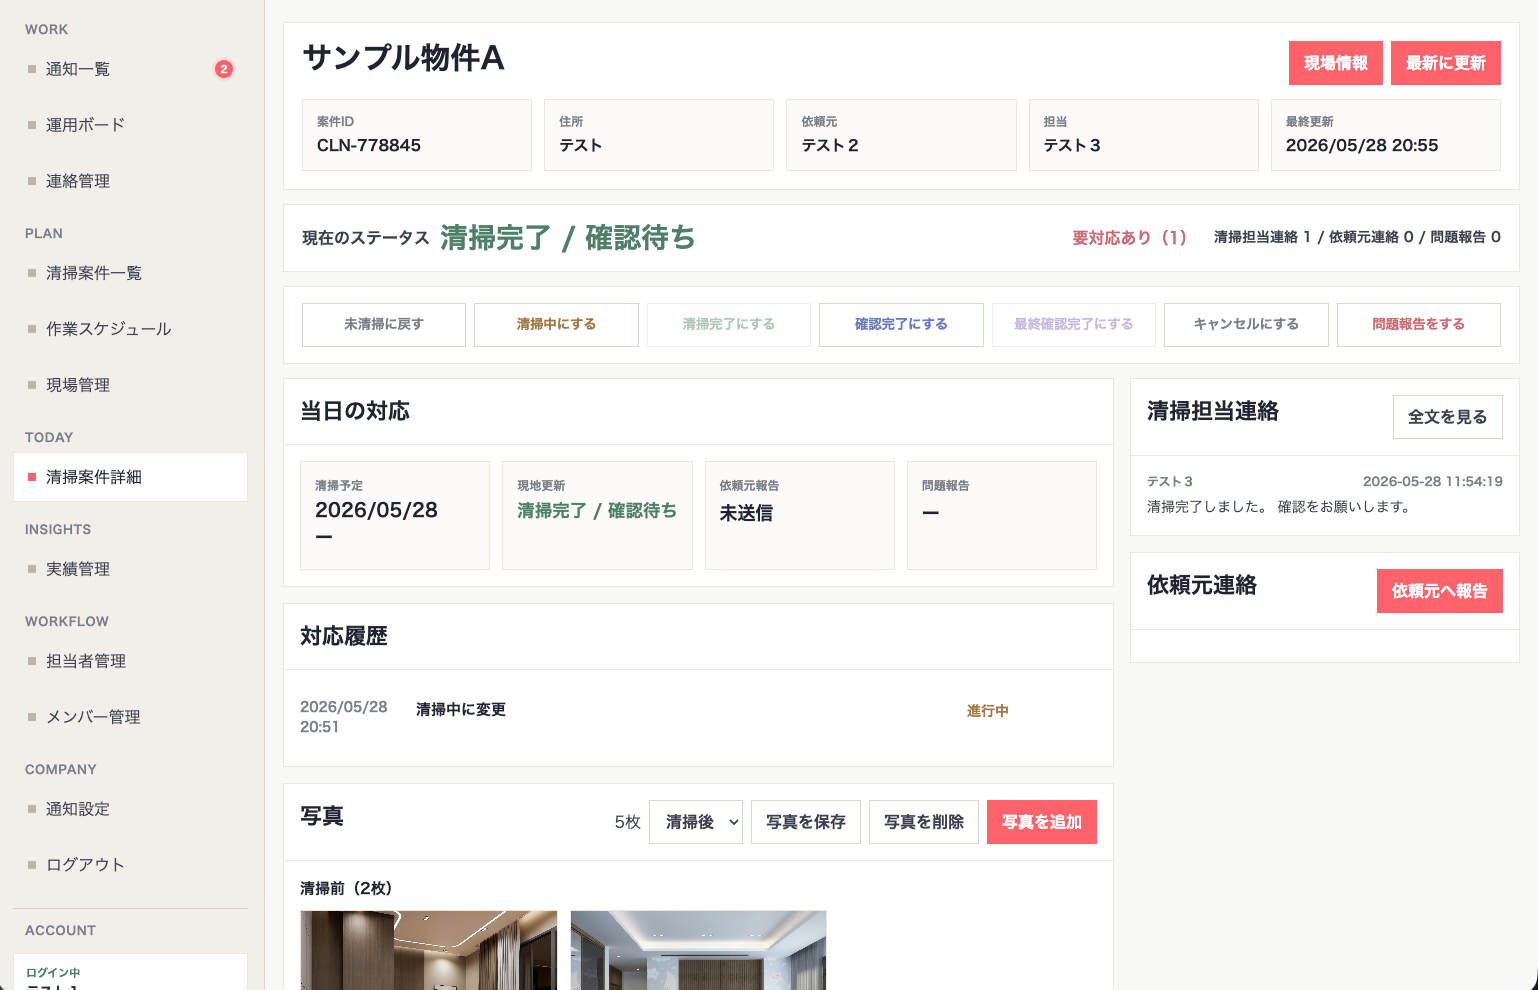This screenshot has height=990, width=1538.
Task: Click the 依頼元 value テスト２
Action: click(830, 145)
